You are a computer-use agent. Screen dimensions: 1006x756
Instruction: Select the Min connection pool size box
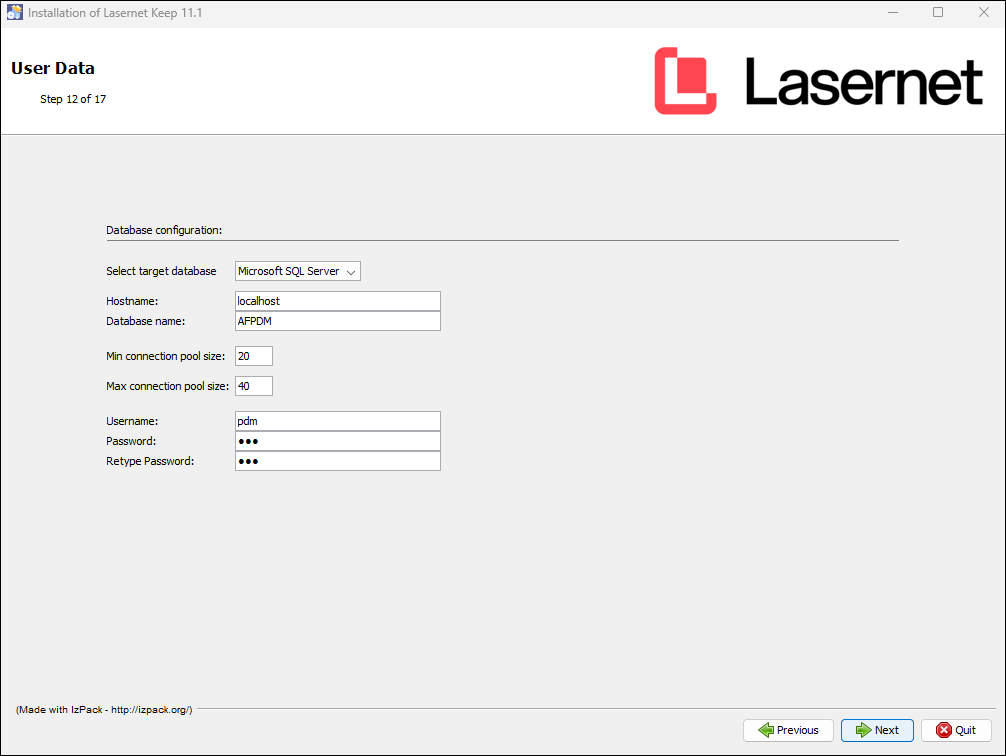pos(253,356)
